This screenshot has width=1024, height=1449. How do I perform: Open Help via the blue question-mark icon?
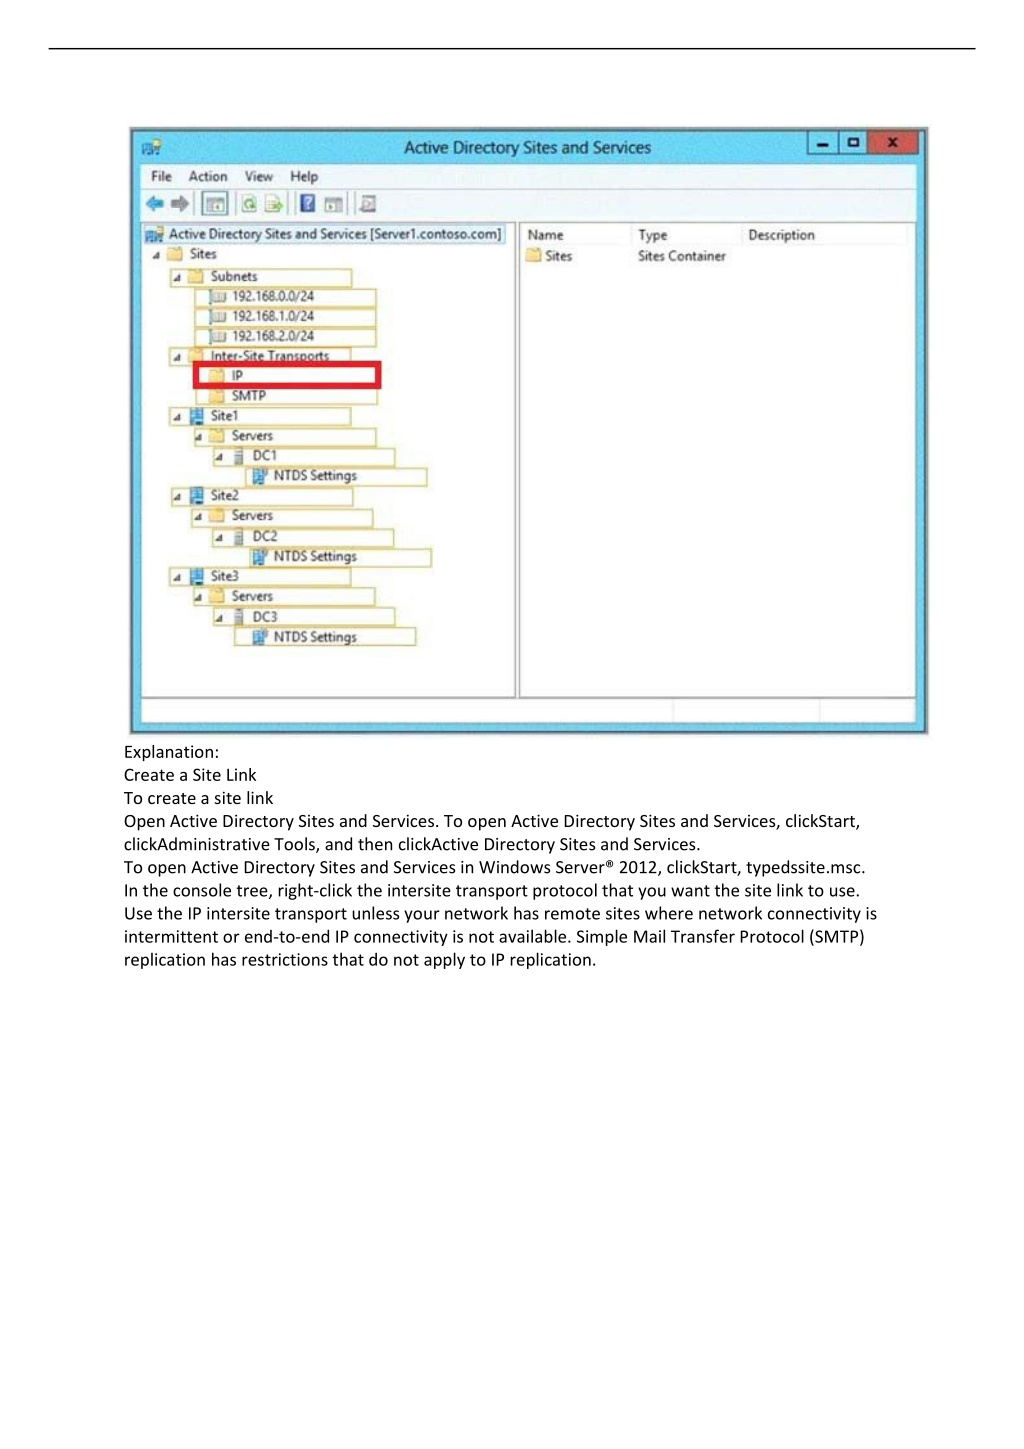coord(308,204)
